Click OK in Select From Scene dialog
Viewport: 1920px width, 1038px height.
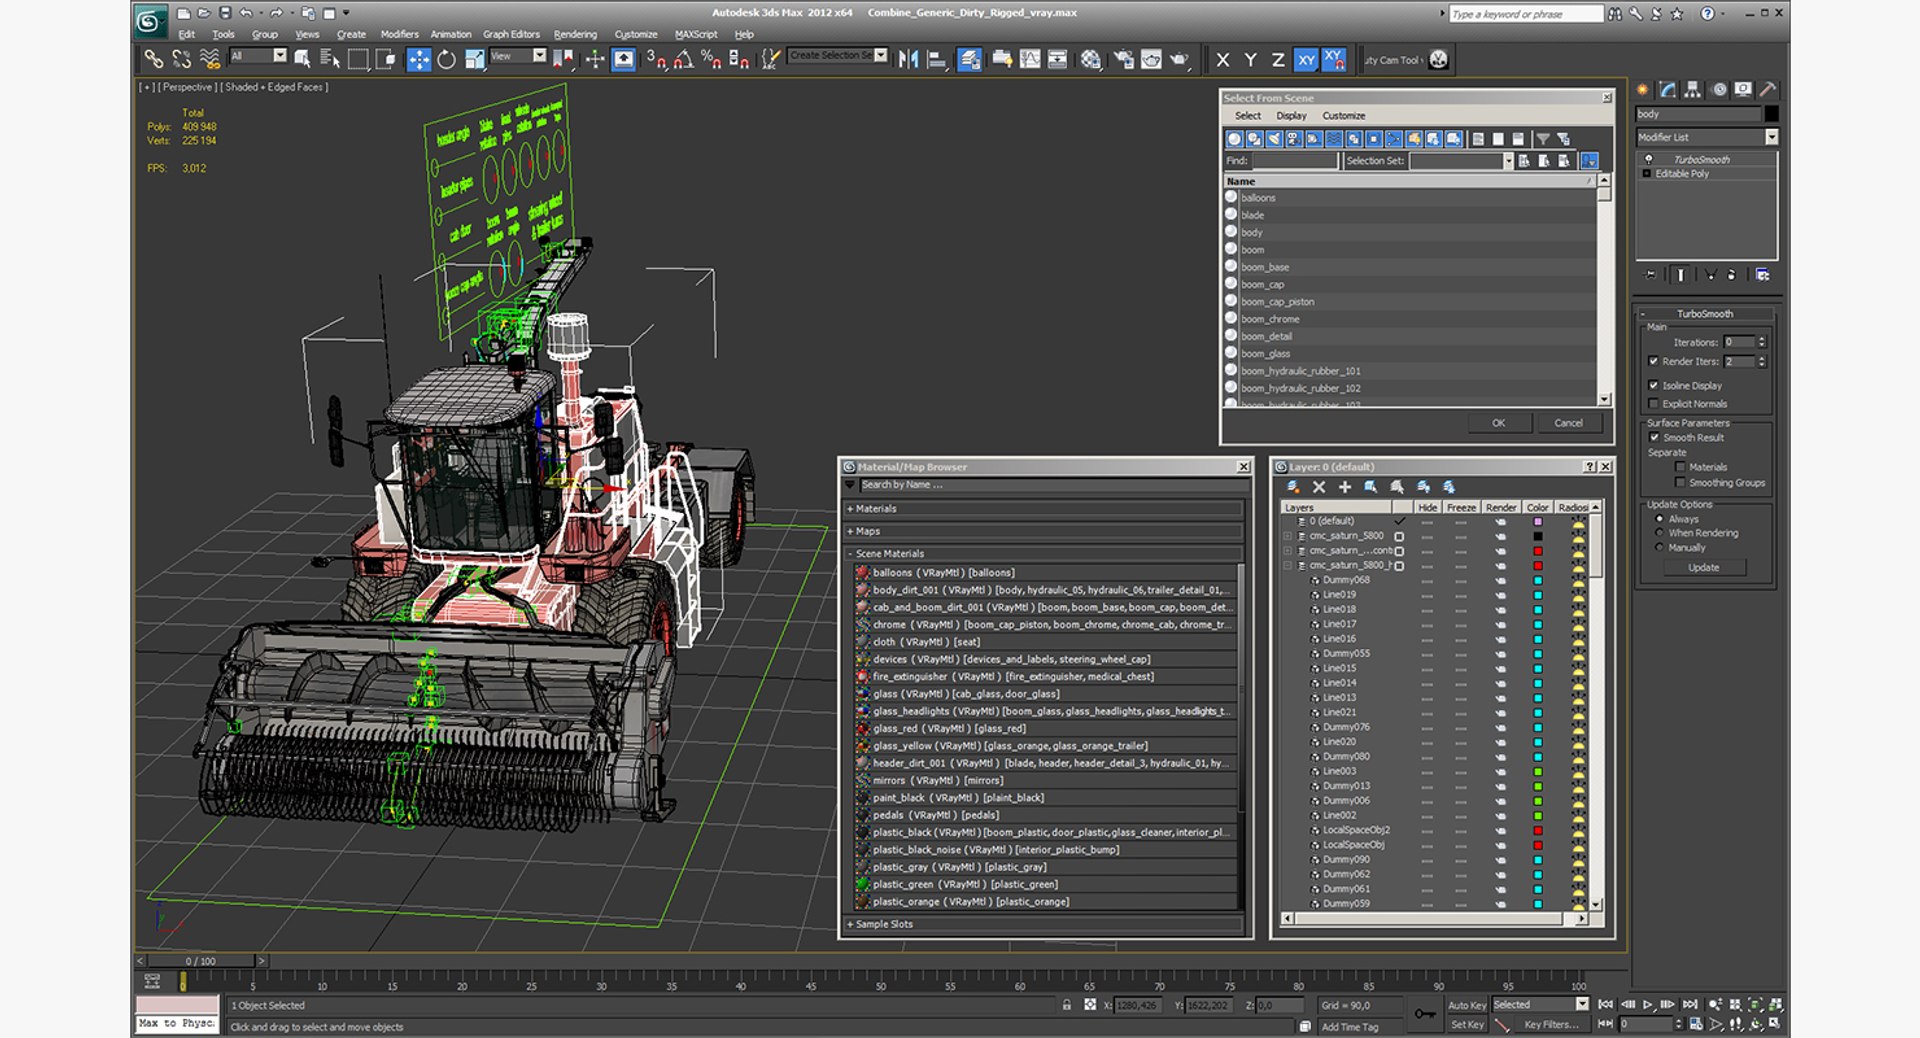coord(1498,423)
